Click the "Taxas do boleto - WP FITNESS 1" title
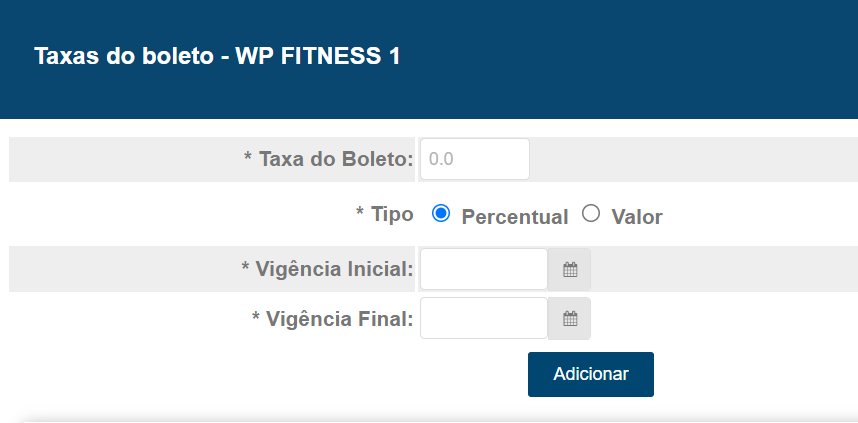Image resolution: width=858 pixels, height=423 pixels. coord(217,56)
